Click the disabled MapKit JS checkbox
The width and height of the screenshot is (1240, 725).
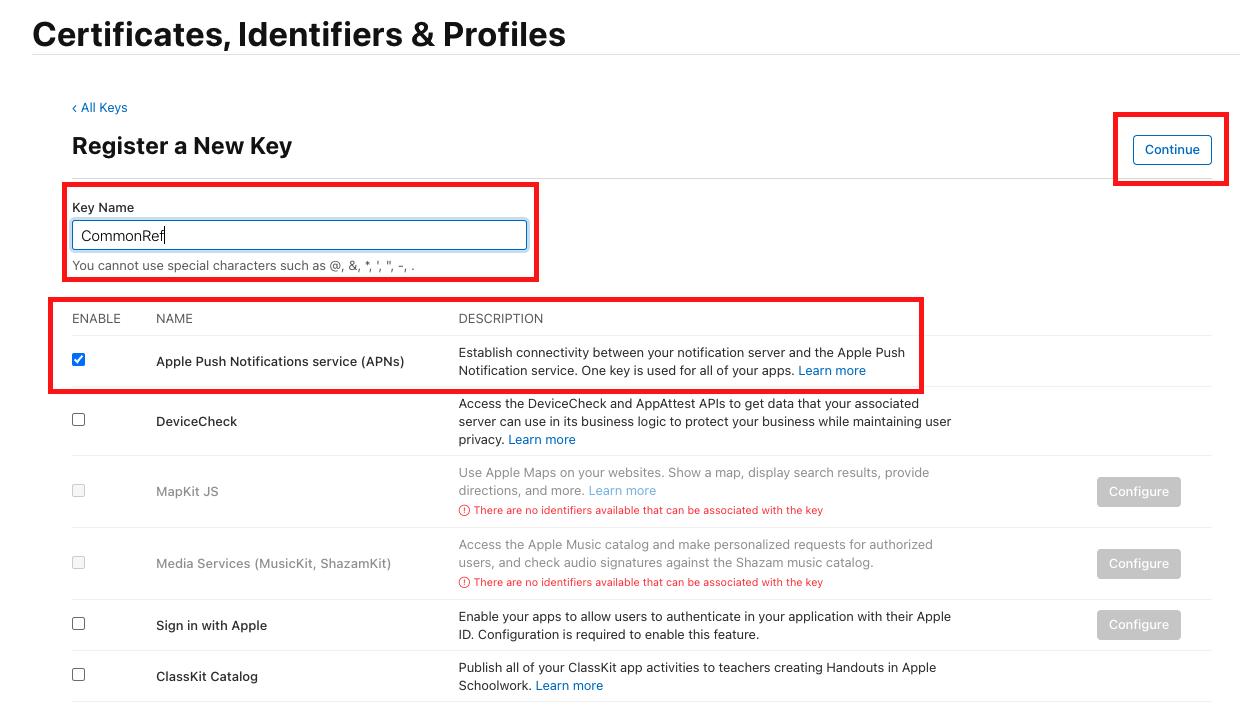tap(79, 491)
